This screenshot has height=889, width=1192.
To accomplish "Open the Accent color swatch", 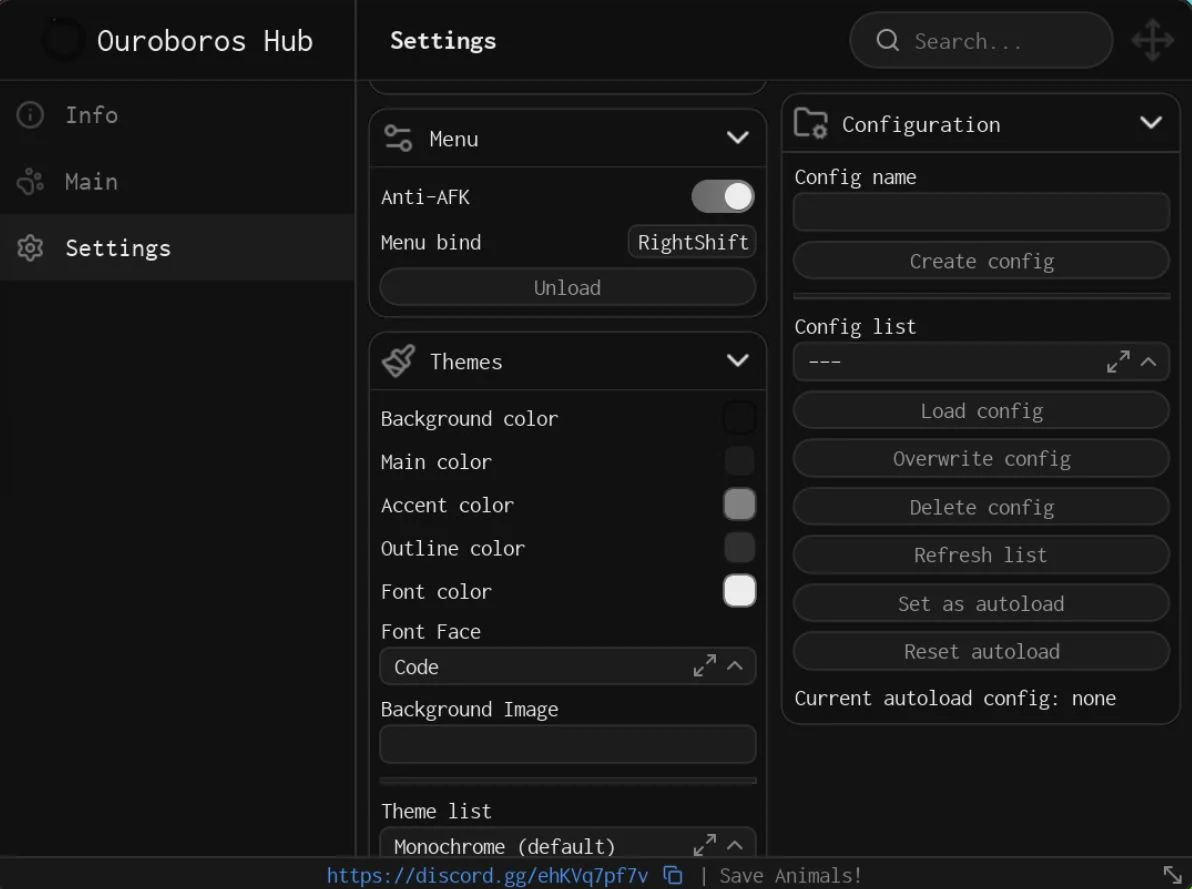I will coord(739,504).
